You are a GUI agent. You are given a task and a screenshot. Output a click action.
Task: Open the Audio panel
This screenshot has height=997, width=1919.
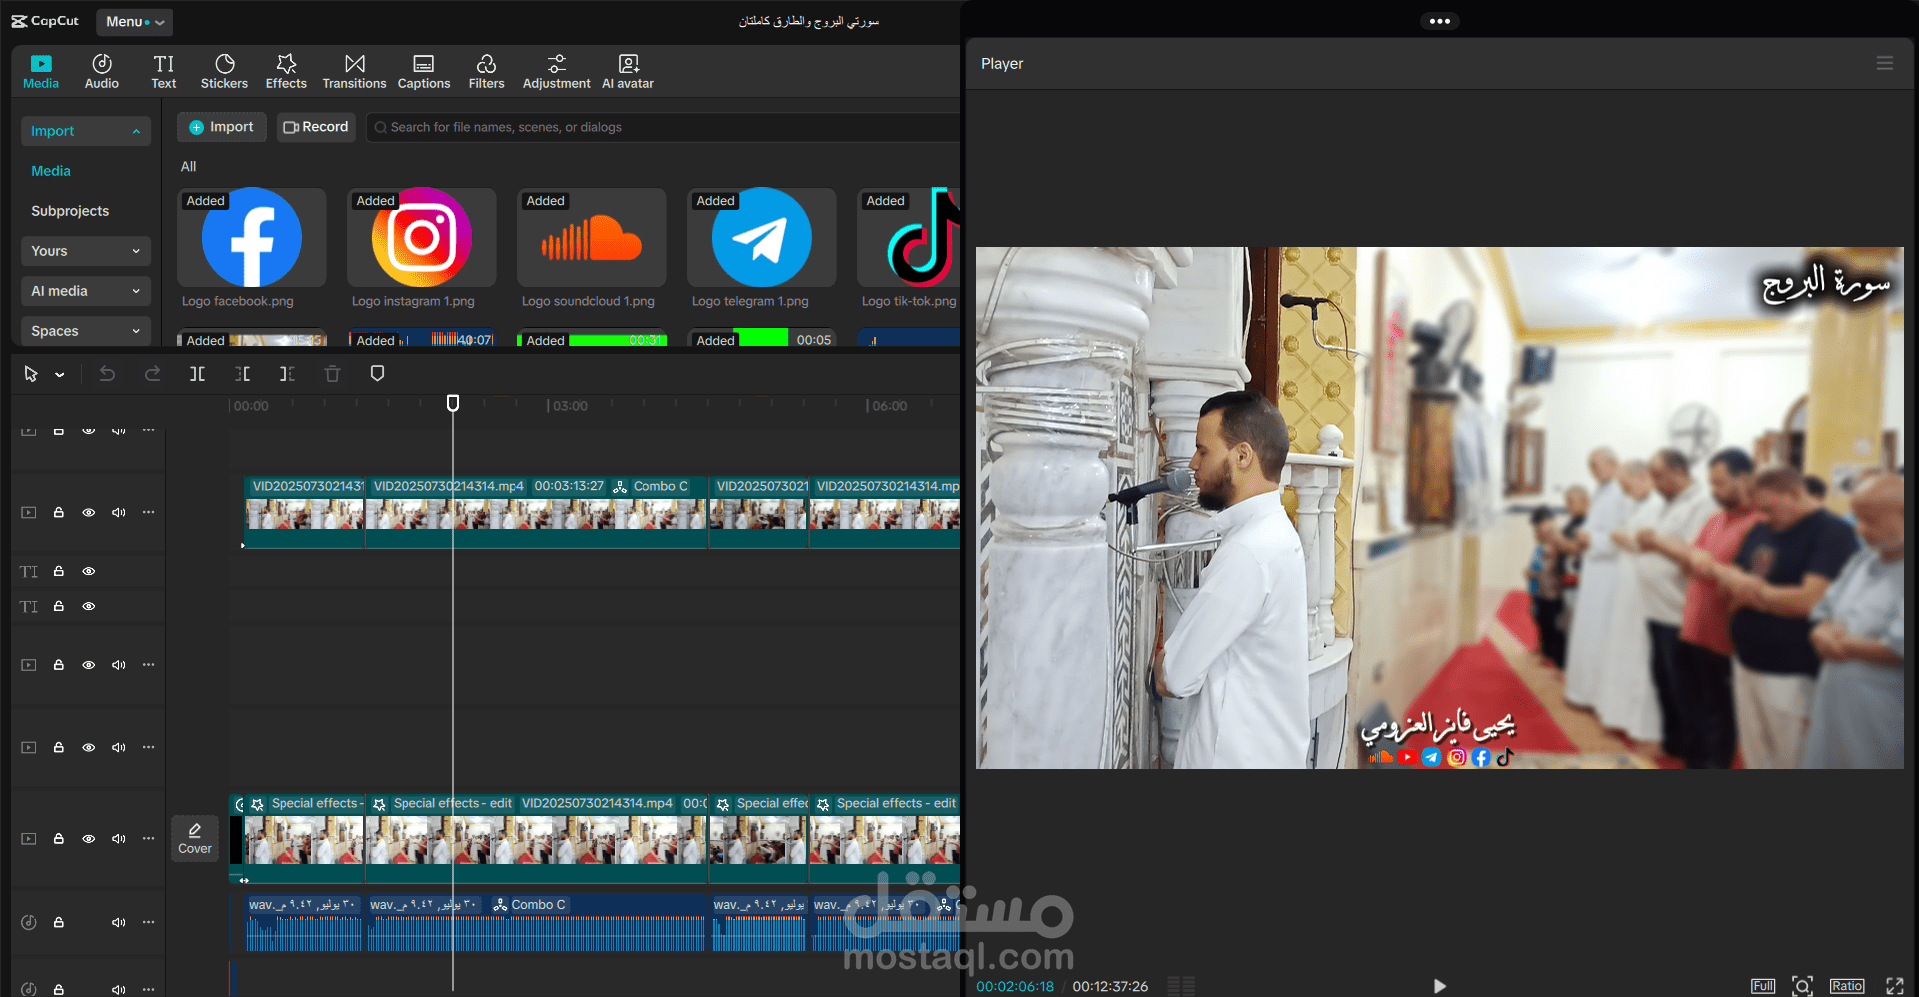click(x=102, y=71)
